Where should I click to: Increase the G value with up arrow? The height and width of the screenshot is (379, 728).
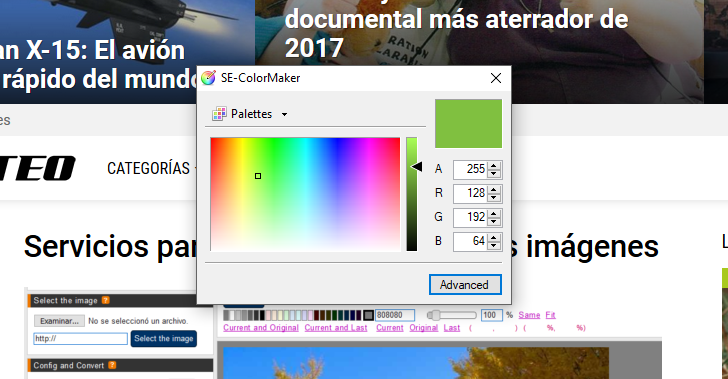click(494, 214)
